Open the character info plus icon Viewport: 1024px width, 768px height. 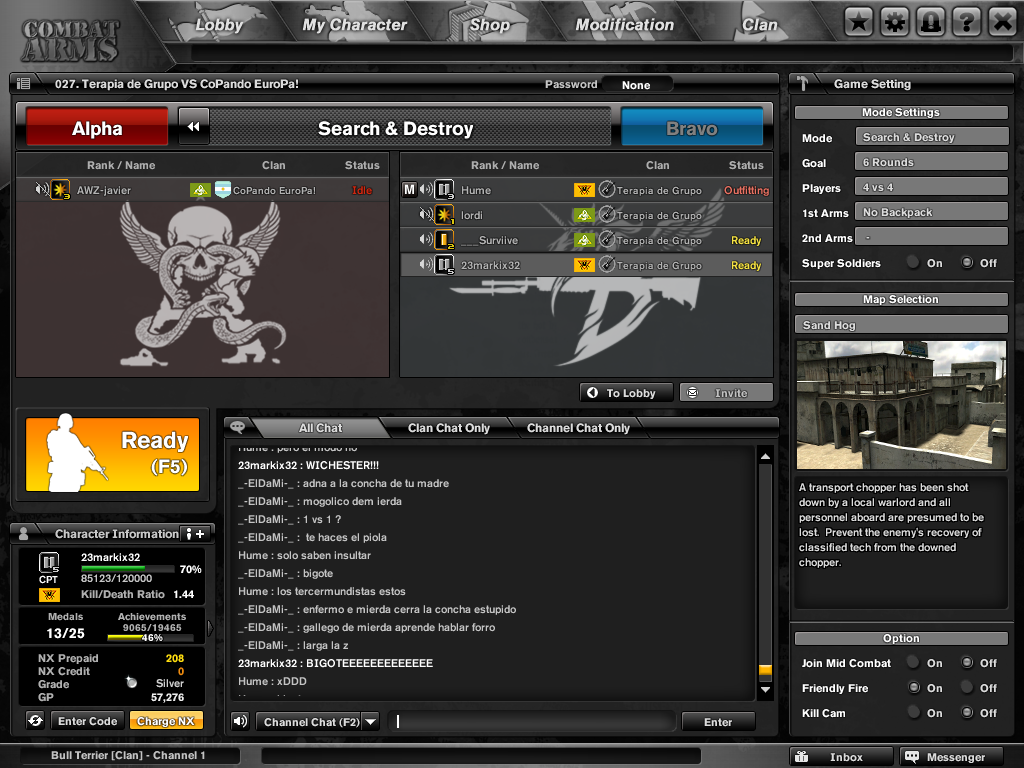coord(194,534)
